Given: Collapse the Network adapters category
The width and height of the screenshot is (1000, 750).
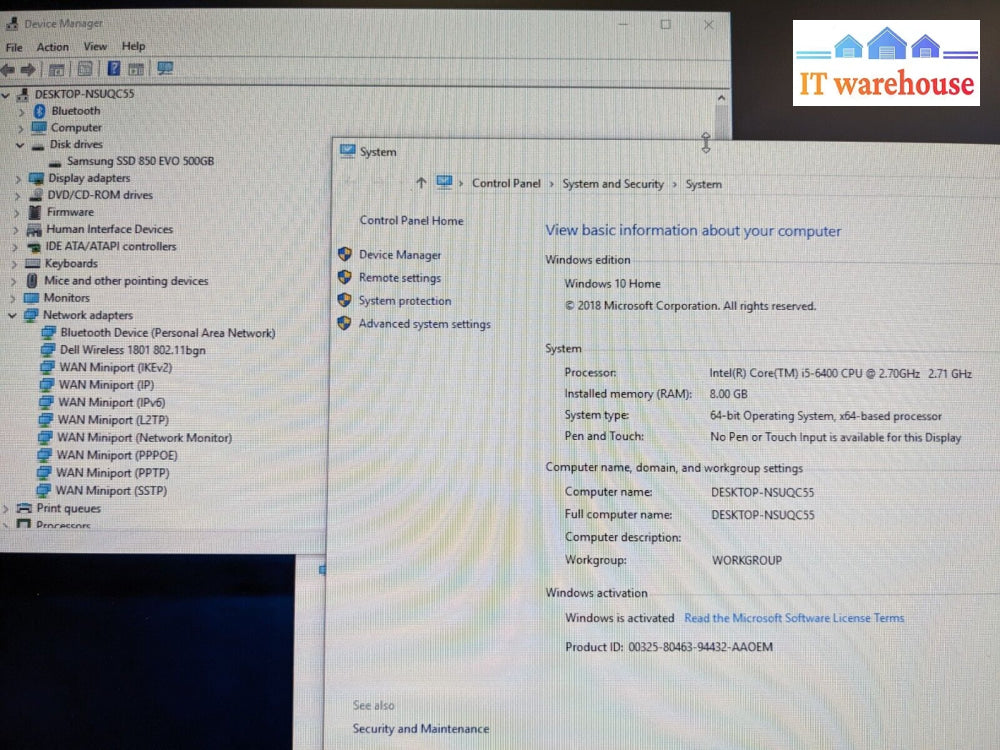Looking at the screenshot, I should pos(11,316).
